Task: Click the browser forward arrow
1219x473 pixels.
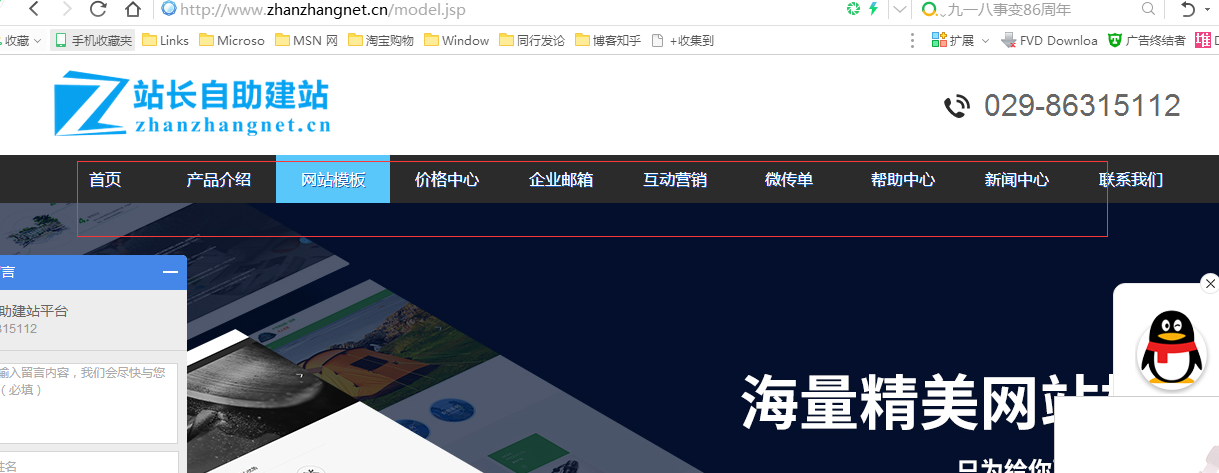Action: tap(66, 10)
